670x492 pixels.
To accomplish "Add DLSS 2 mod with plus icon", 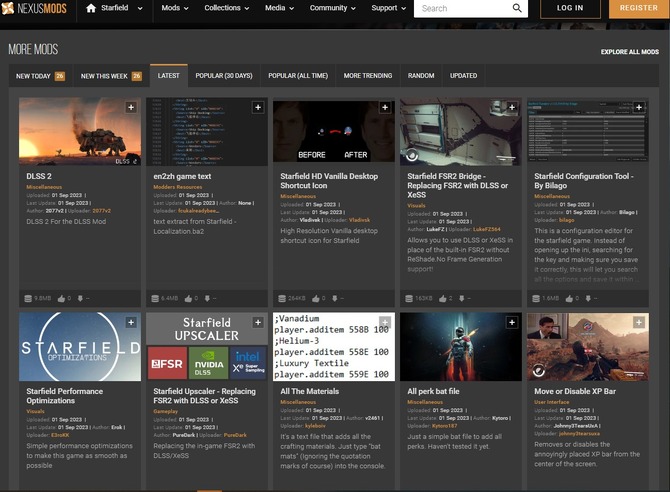I will coord(131,107).
